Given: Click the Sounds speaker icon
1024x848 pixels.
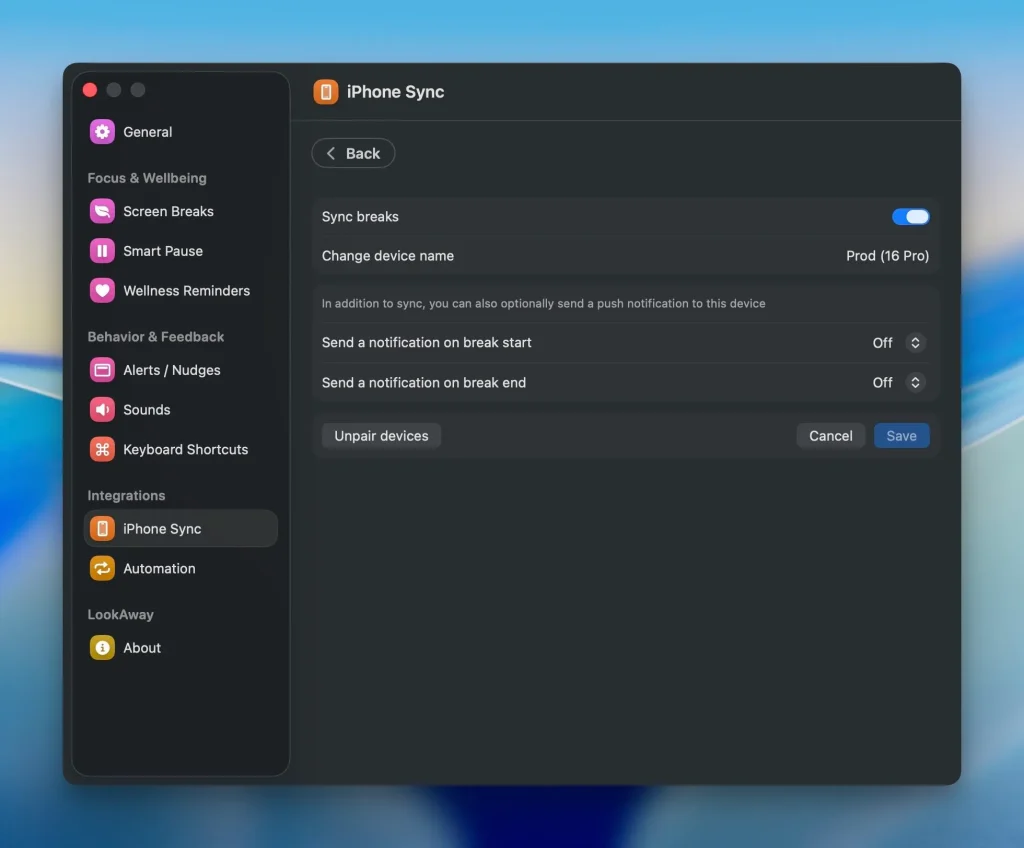Looking at the screenshot, I should click(102, 410).
